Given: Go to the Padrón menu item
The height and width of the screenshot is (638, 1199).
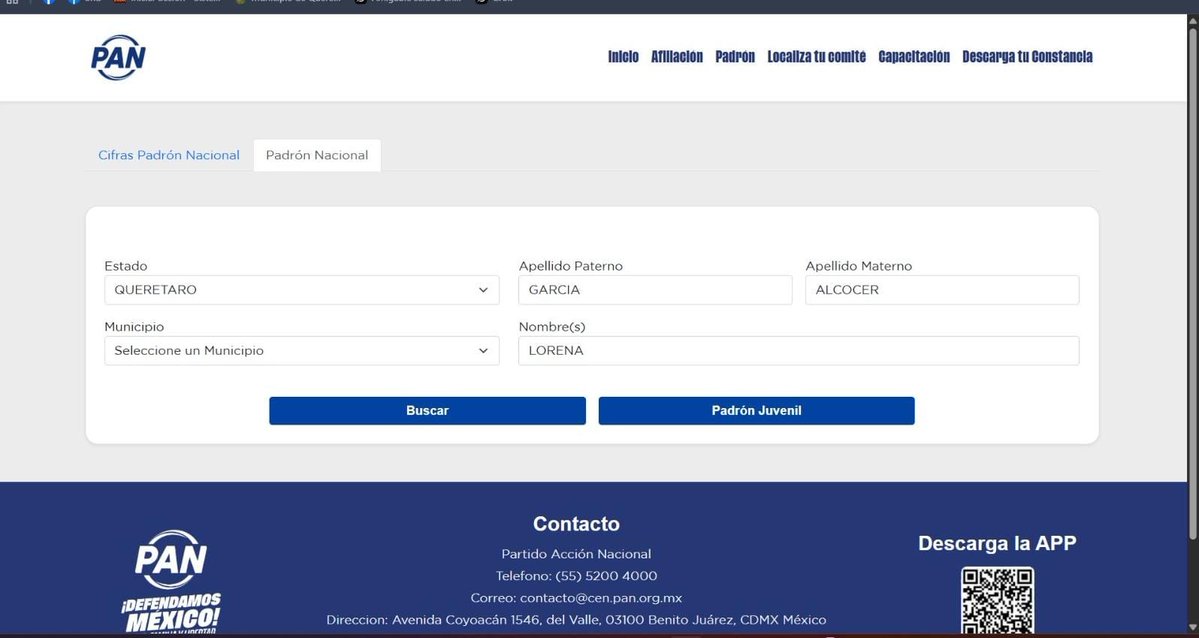Looking at the screenshot, I should point(735,57).
